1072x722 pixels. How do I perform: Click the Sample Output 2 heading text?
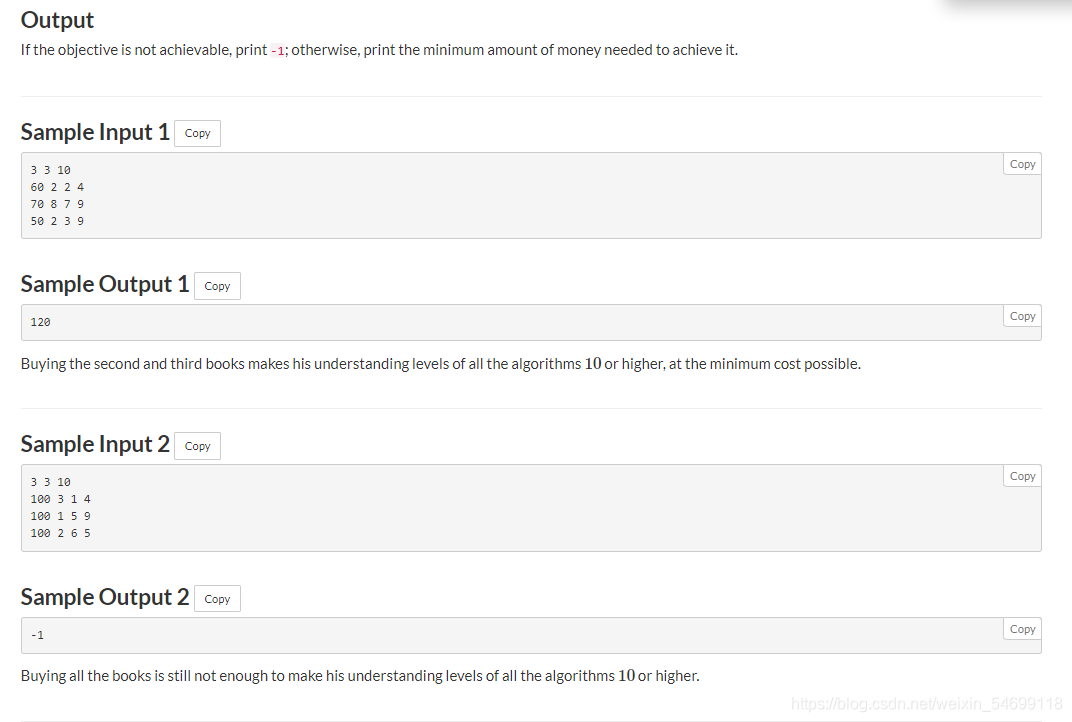click(105, 597)
